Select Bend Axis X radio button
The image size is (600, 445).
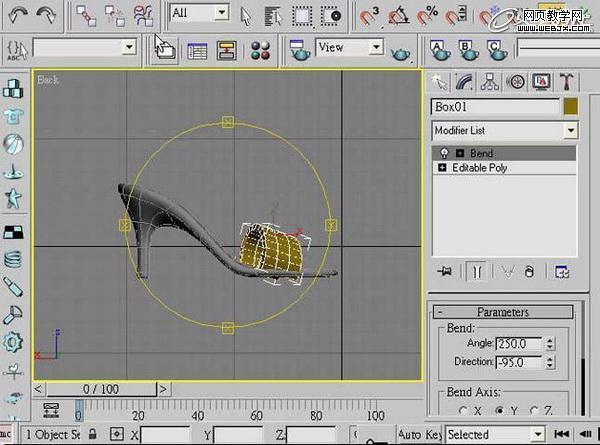(x=463, y=411)
